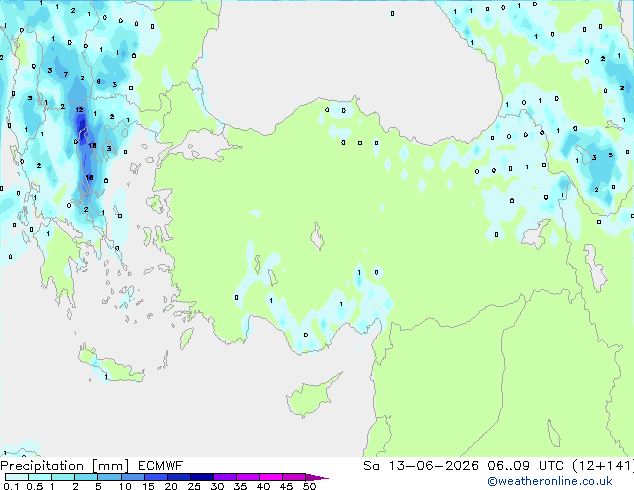Screen dimensions: 634x490
Task: Click the 'ECMWF' model label
Action: pyautogui.click(x=161, y=466)
